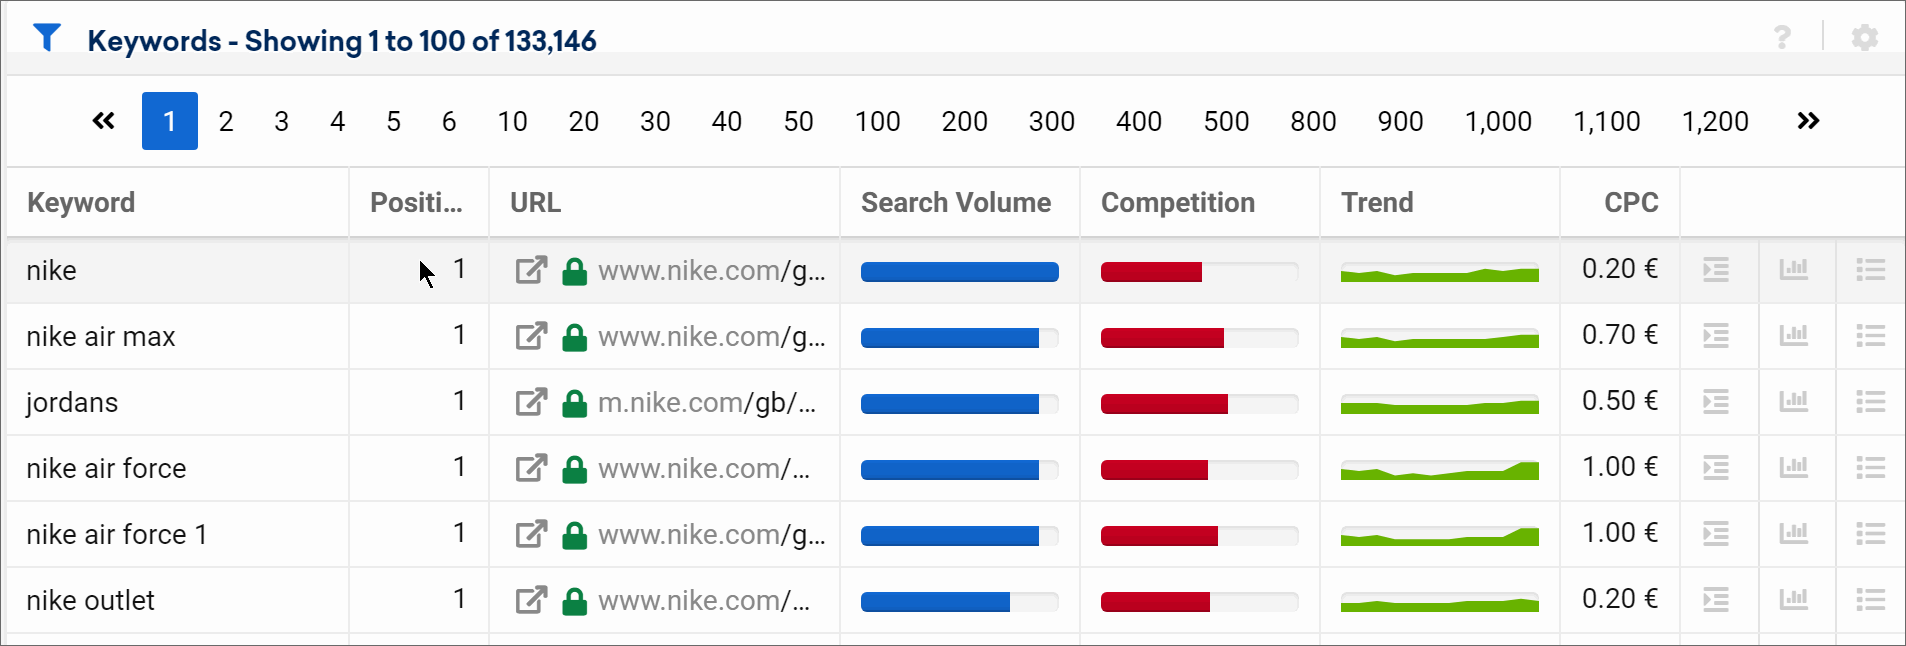The width and height of the screenshot is (1906, 646).
Task: Jump to page 100 in pagination
Action: point(877,121)
